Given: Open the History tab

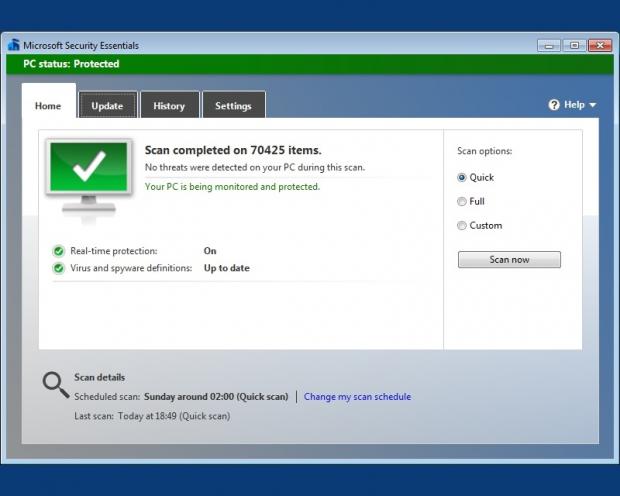Looking at the screenshot, I should click(x=170, y=106).
